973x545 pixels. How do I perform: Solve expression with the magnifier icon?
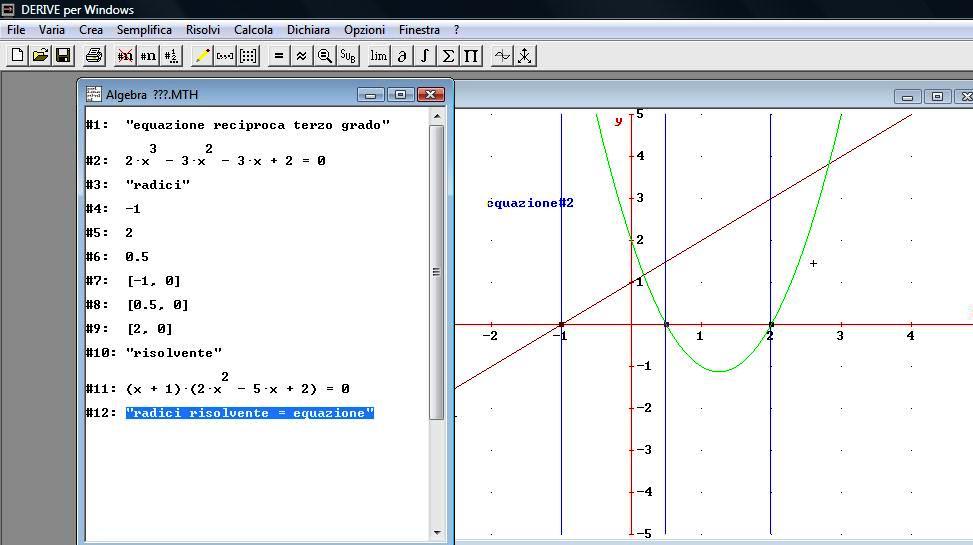pyautogui.click(x=325, y=56)
